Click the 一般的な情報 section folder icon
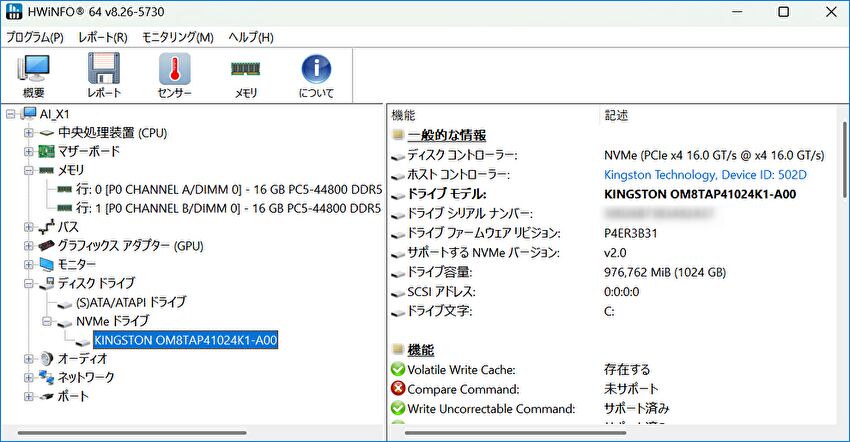850x442 pixels. pyautogui.click(x=398, y=134)
